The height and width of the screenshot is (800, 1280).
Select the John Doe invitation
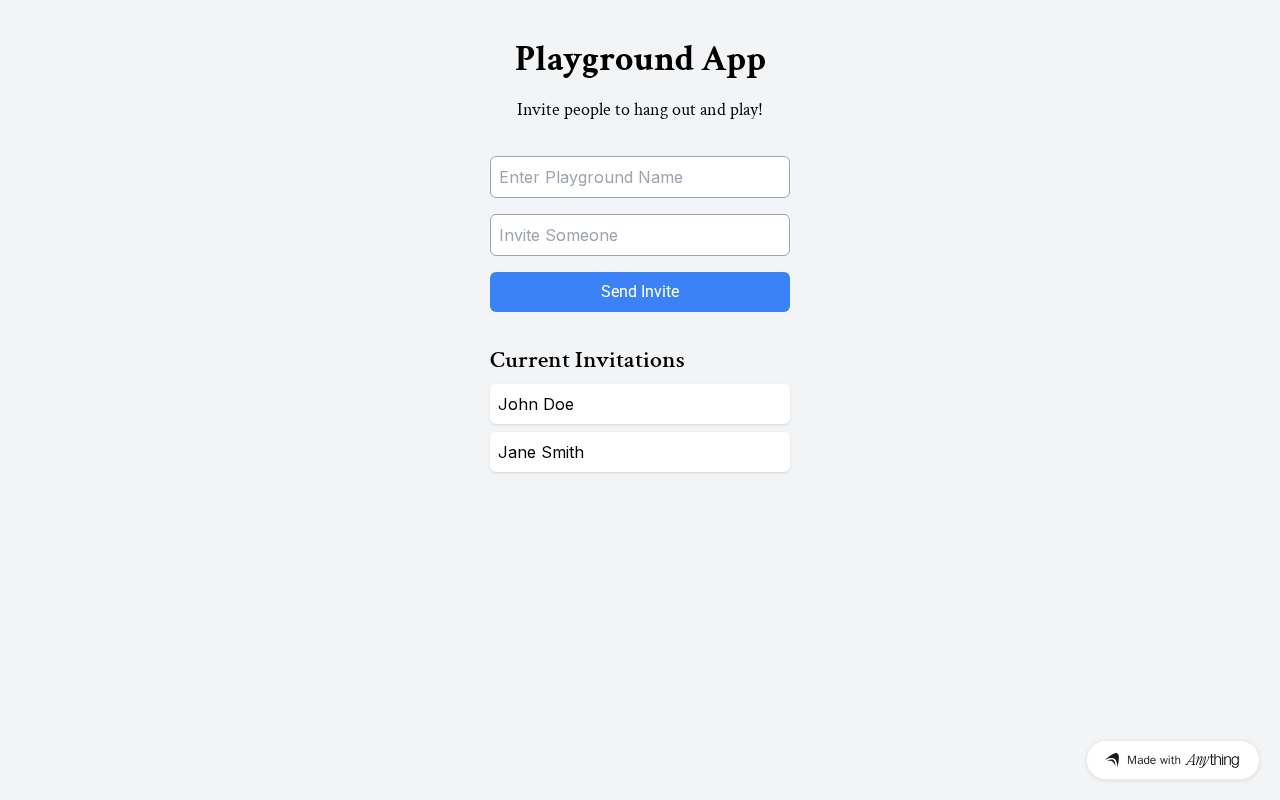(640, 404)
